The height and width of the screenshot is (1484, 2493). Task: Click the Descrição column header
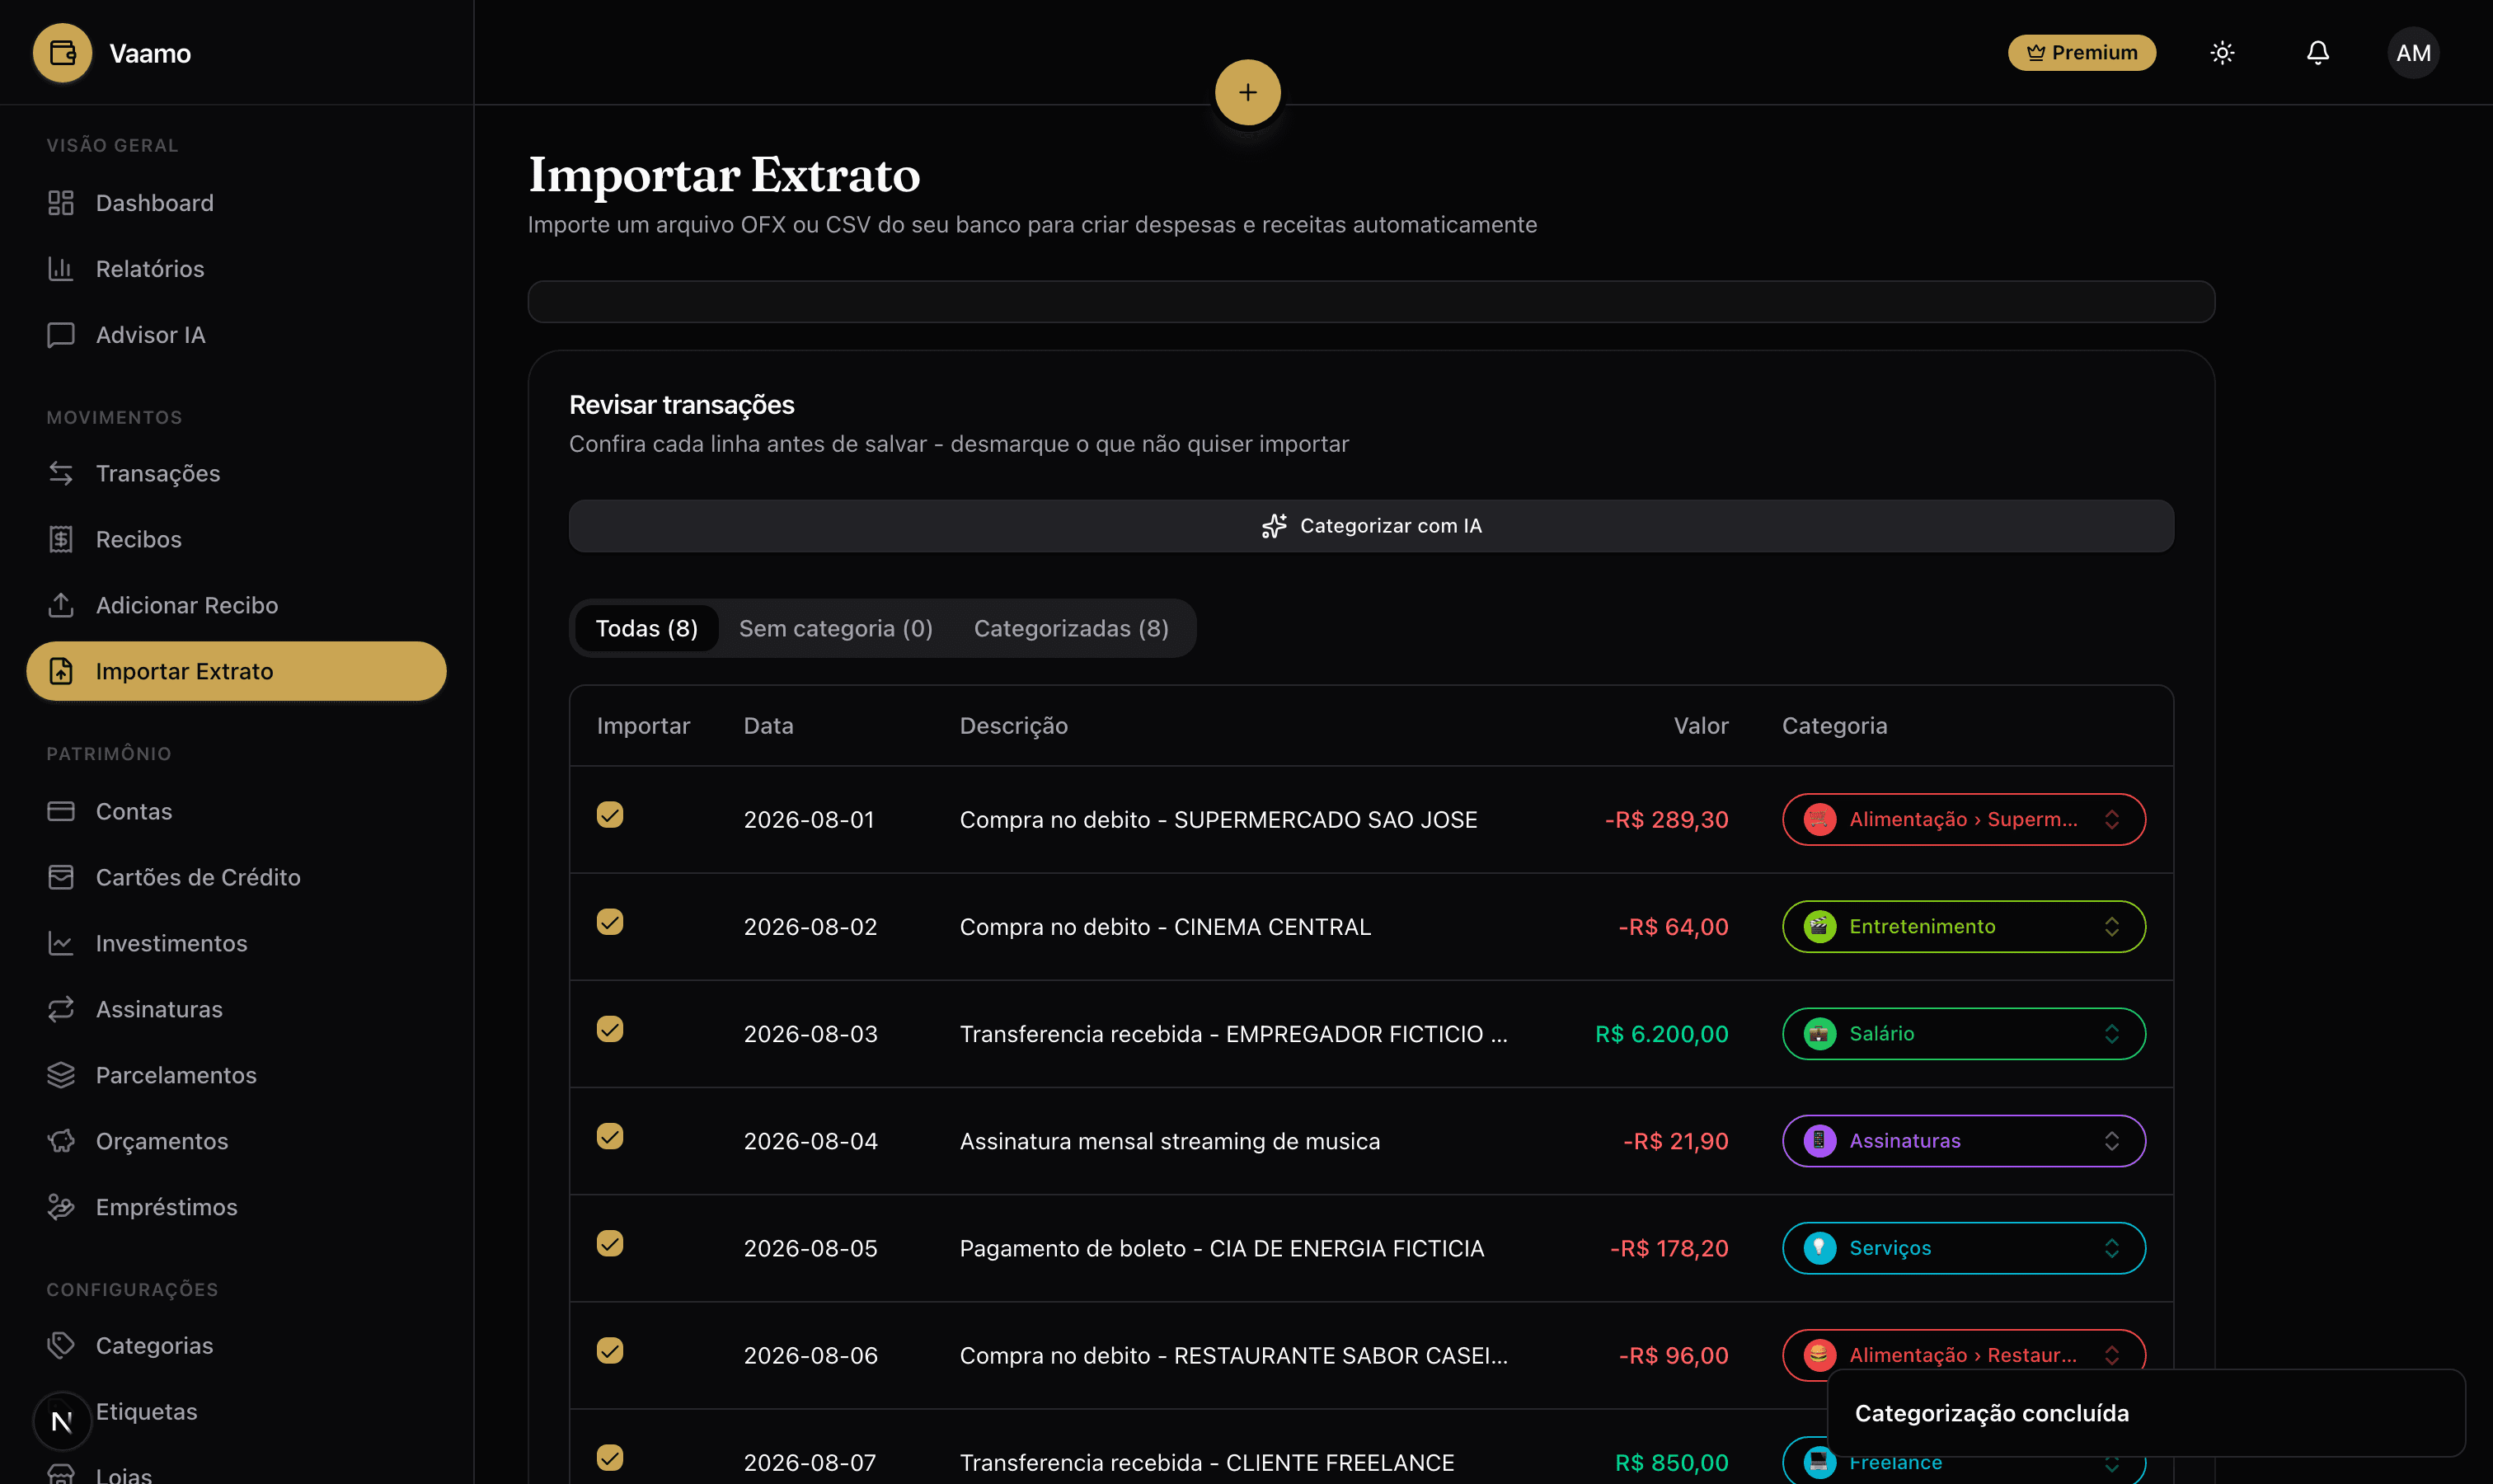tap(1013, 726)
